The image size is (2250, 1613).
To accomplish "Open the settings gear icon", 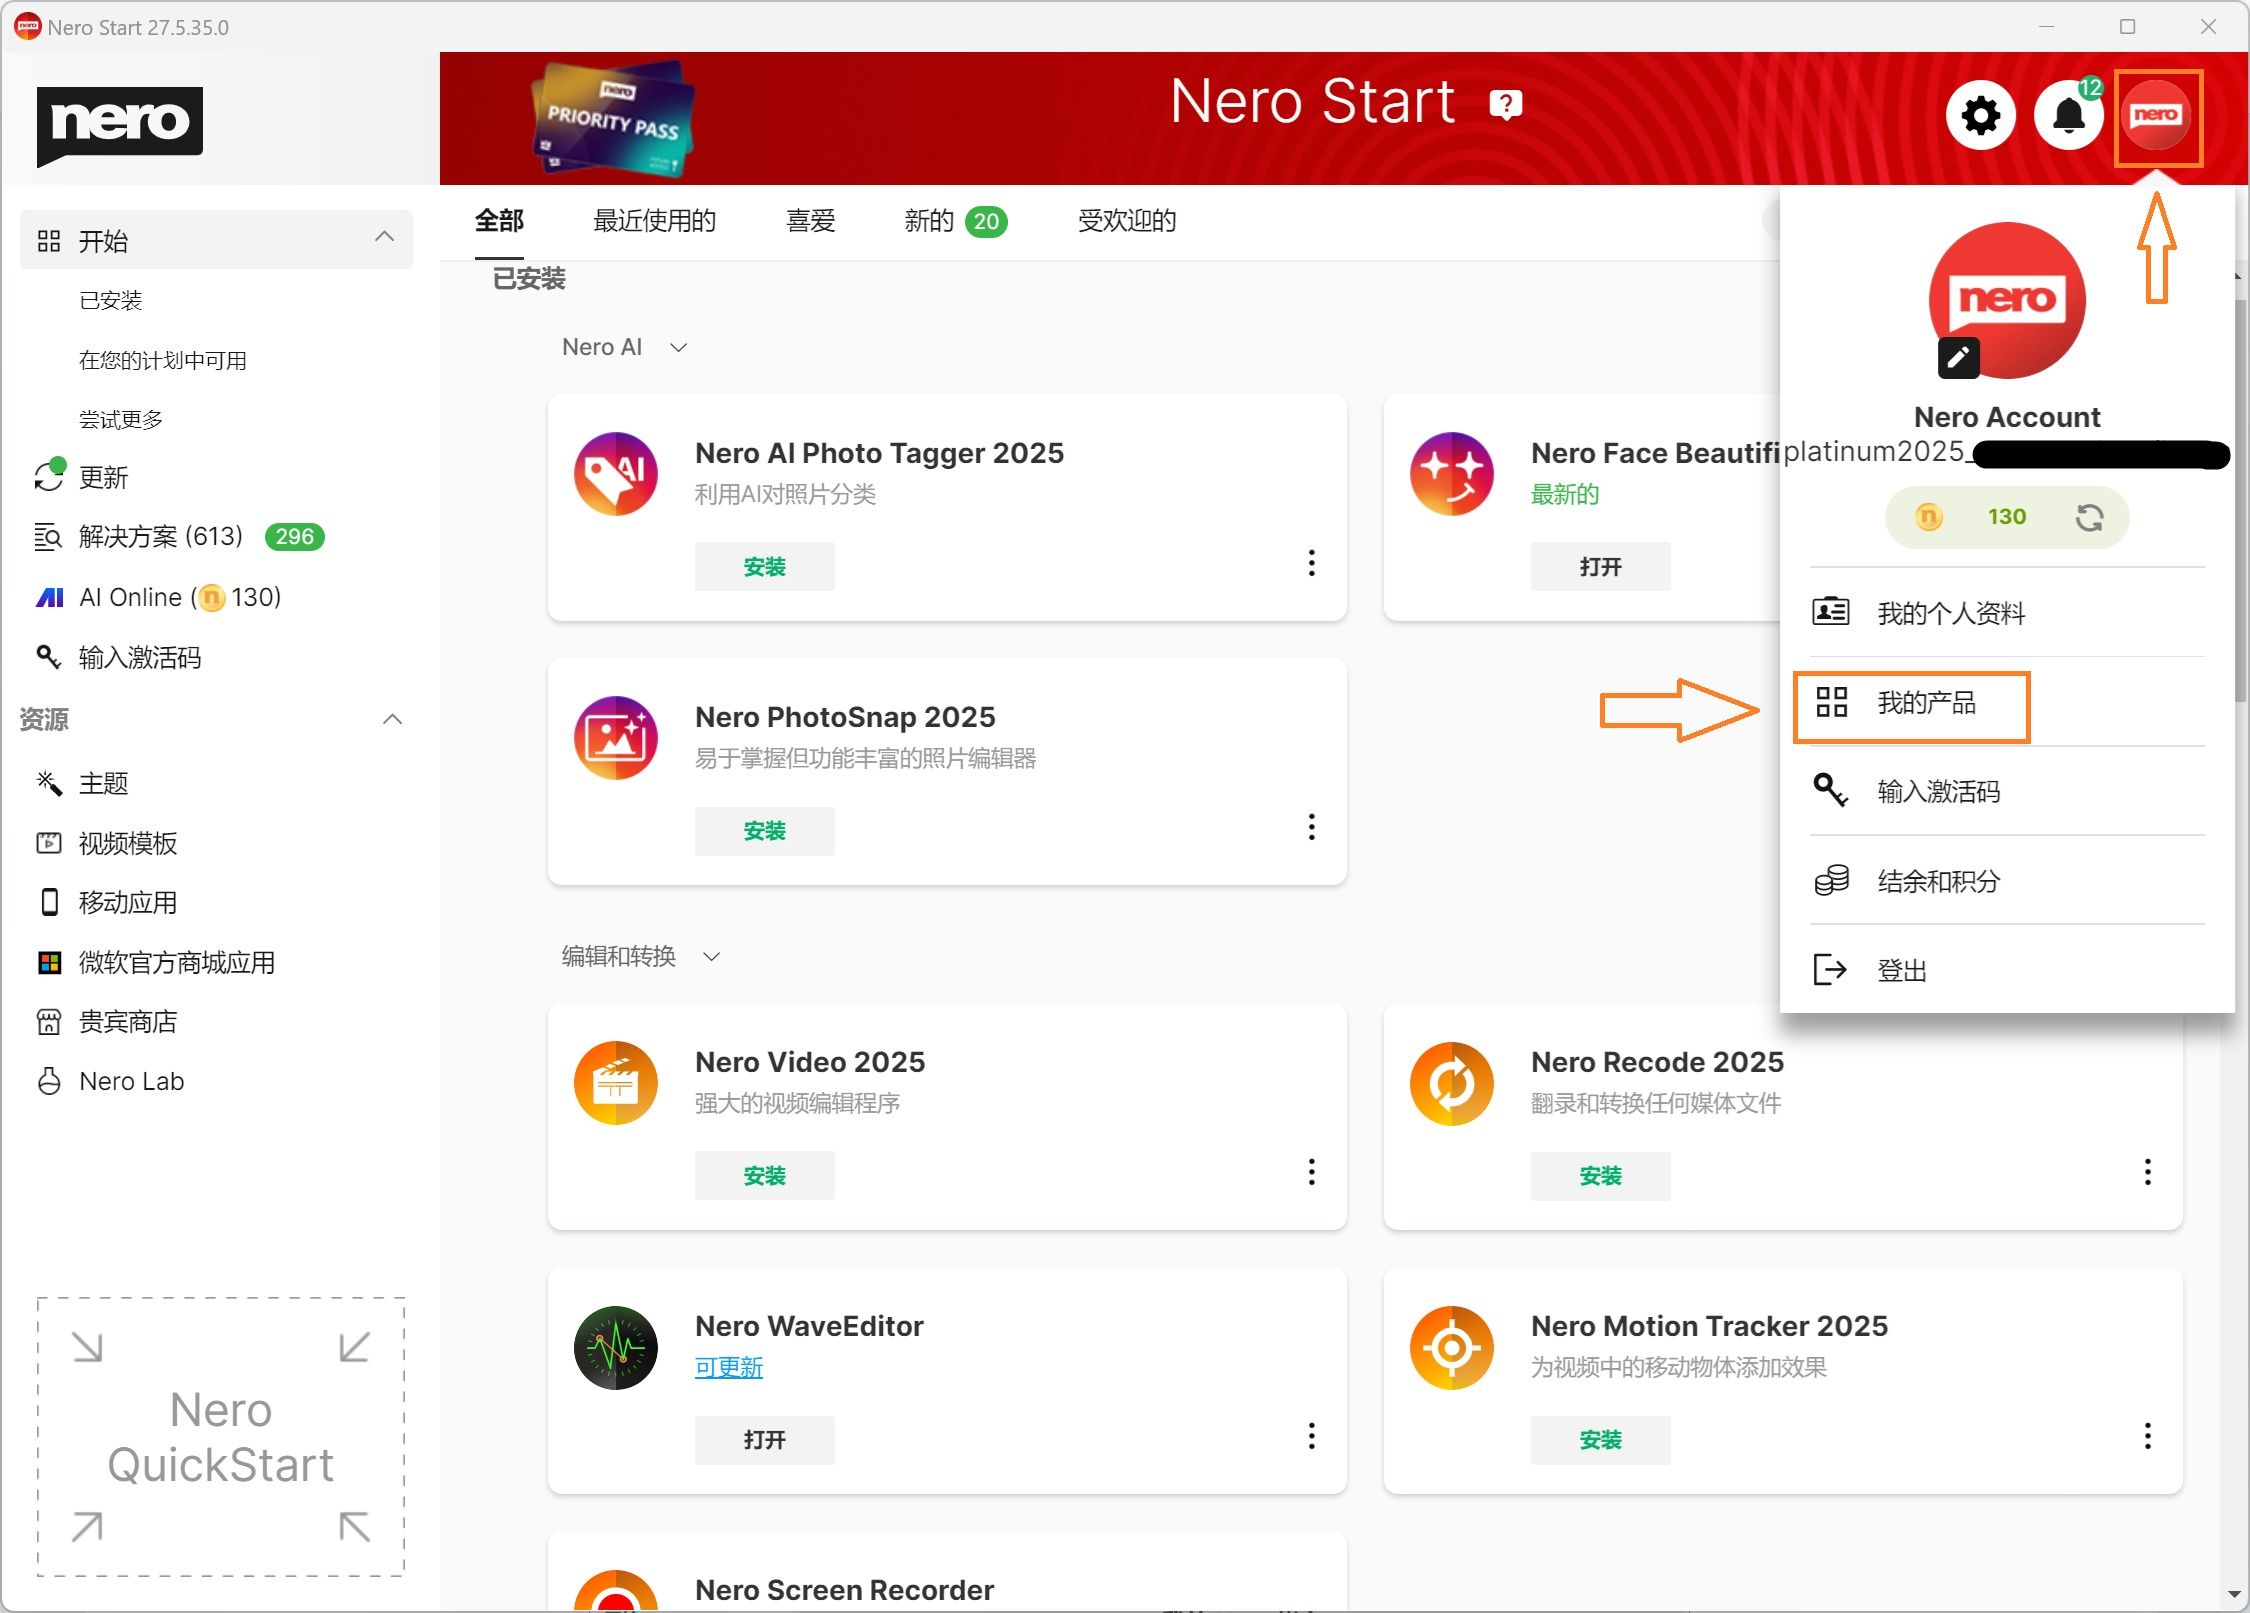I will [1980, 116].
